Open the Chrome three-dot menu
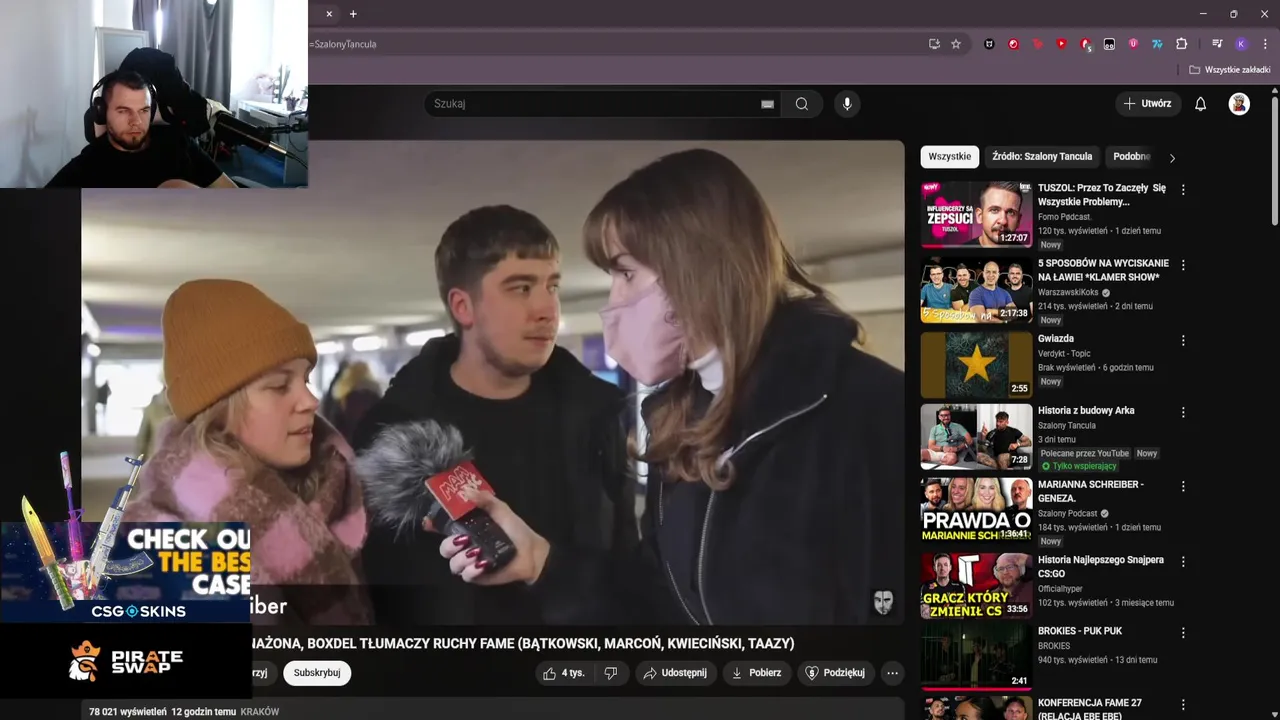The image size is (1280, 720). pos(1265,44)
